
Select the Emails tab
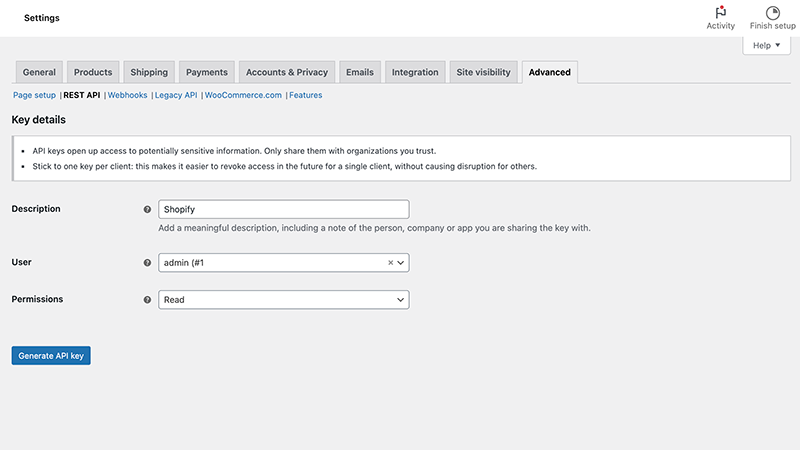pos(360,72)
